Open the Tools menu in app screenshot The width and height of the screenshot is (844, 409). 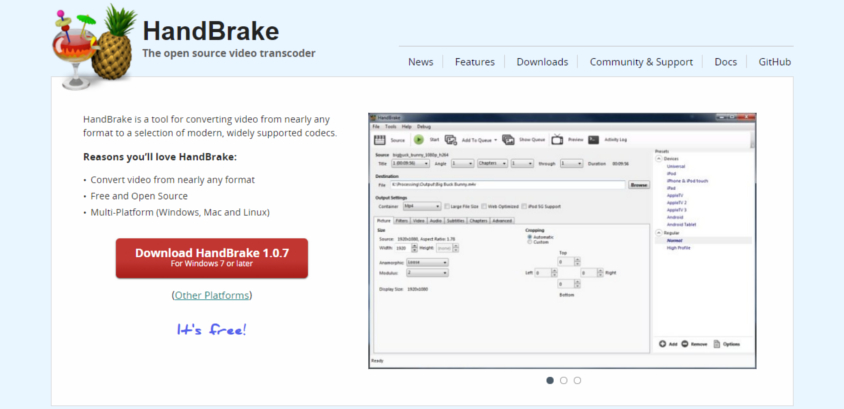[391, 126]
